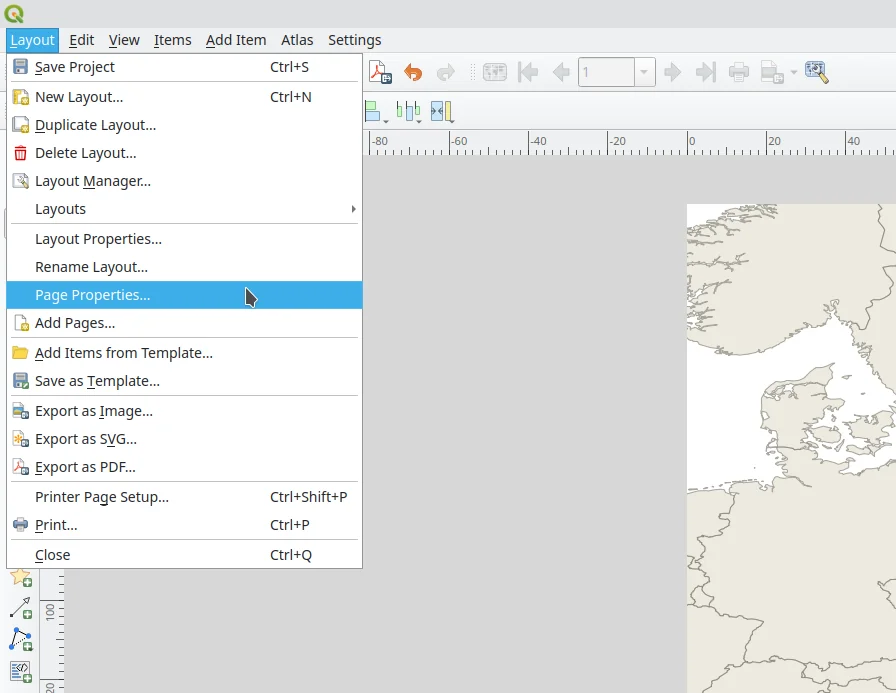Open the Atlas menu
896x693 pixels.
point(297,40)
